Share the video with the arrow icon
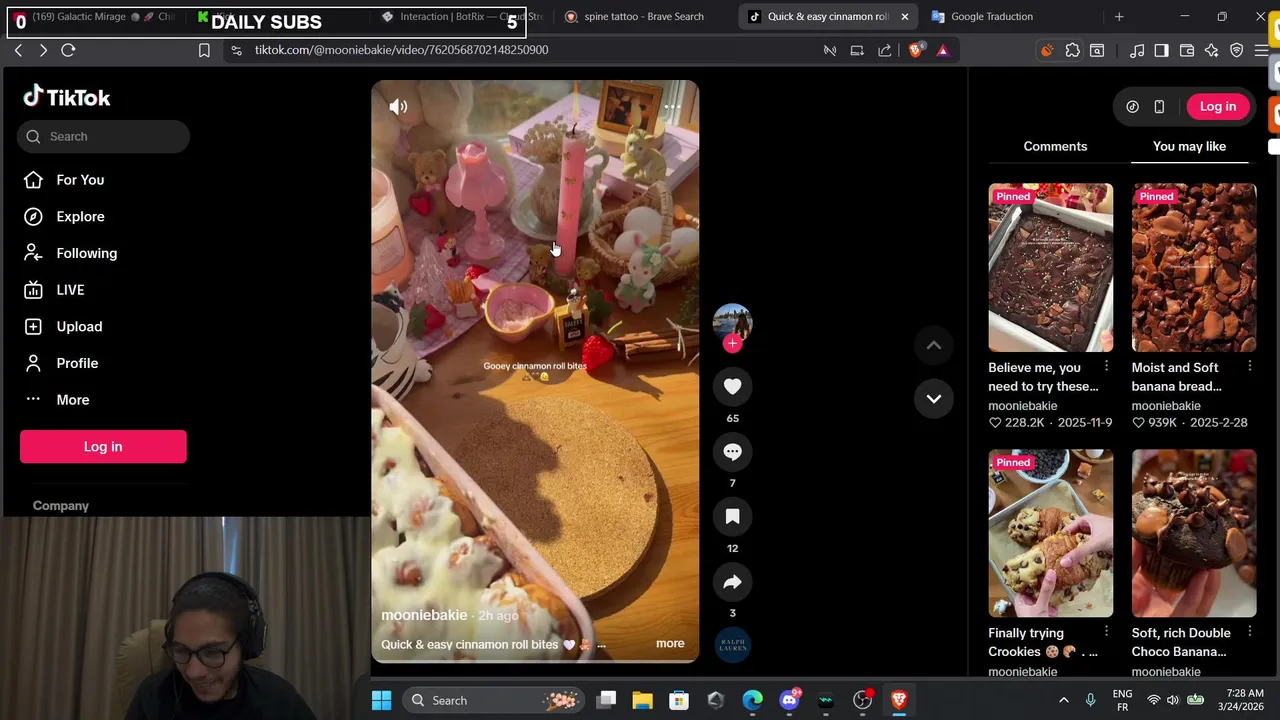The image size is (1280, 720). [x=732, y=581]
